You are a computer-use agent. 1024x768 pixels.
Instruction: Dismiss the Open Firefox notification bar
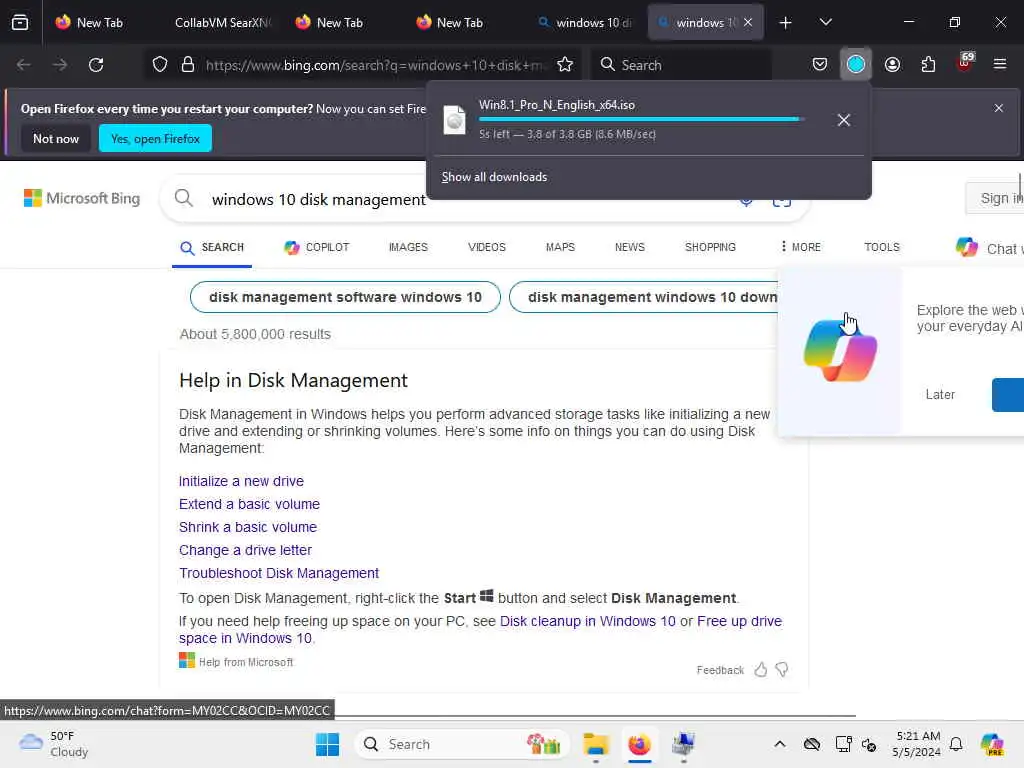pyautogui.click(x=999, y=108)
